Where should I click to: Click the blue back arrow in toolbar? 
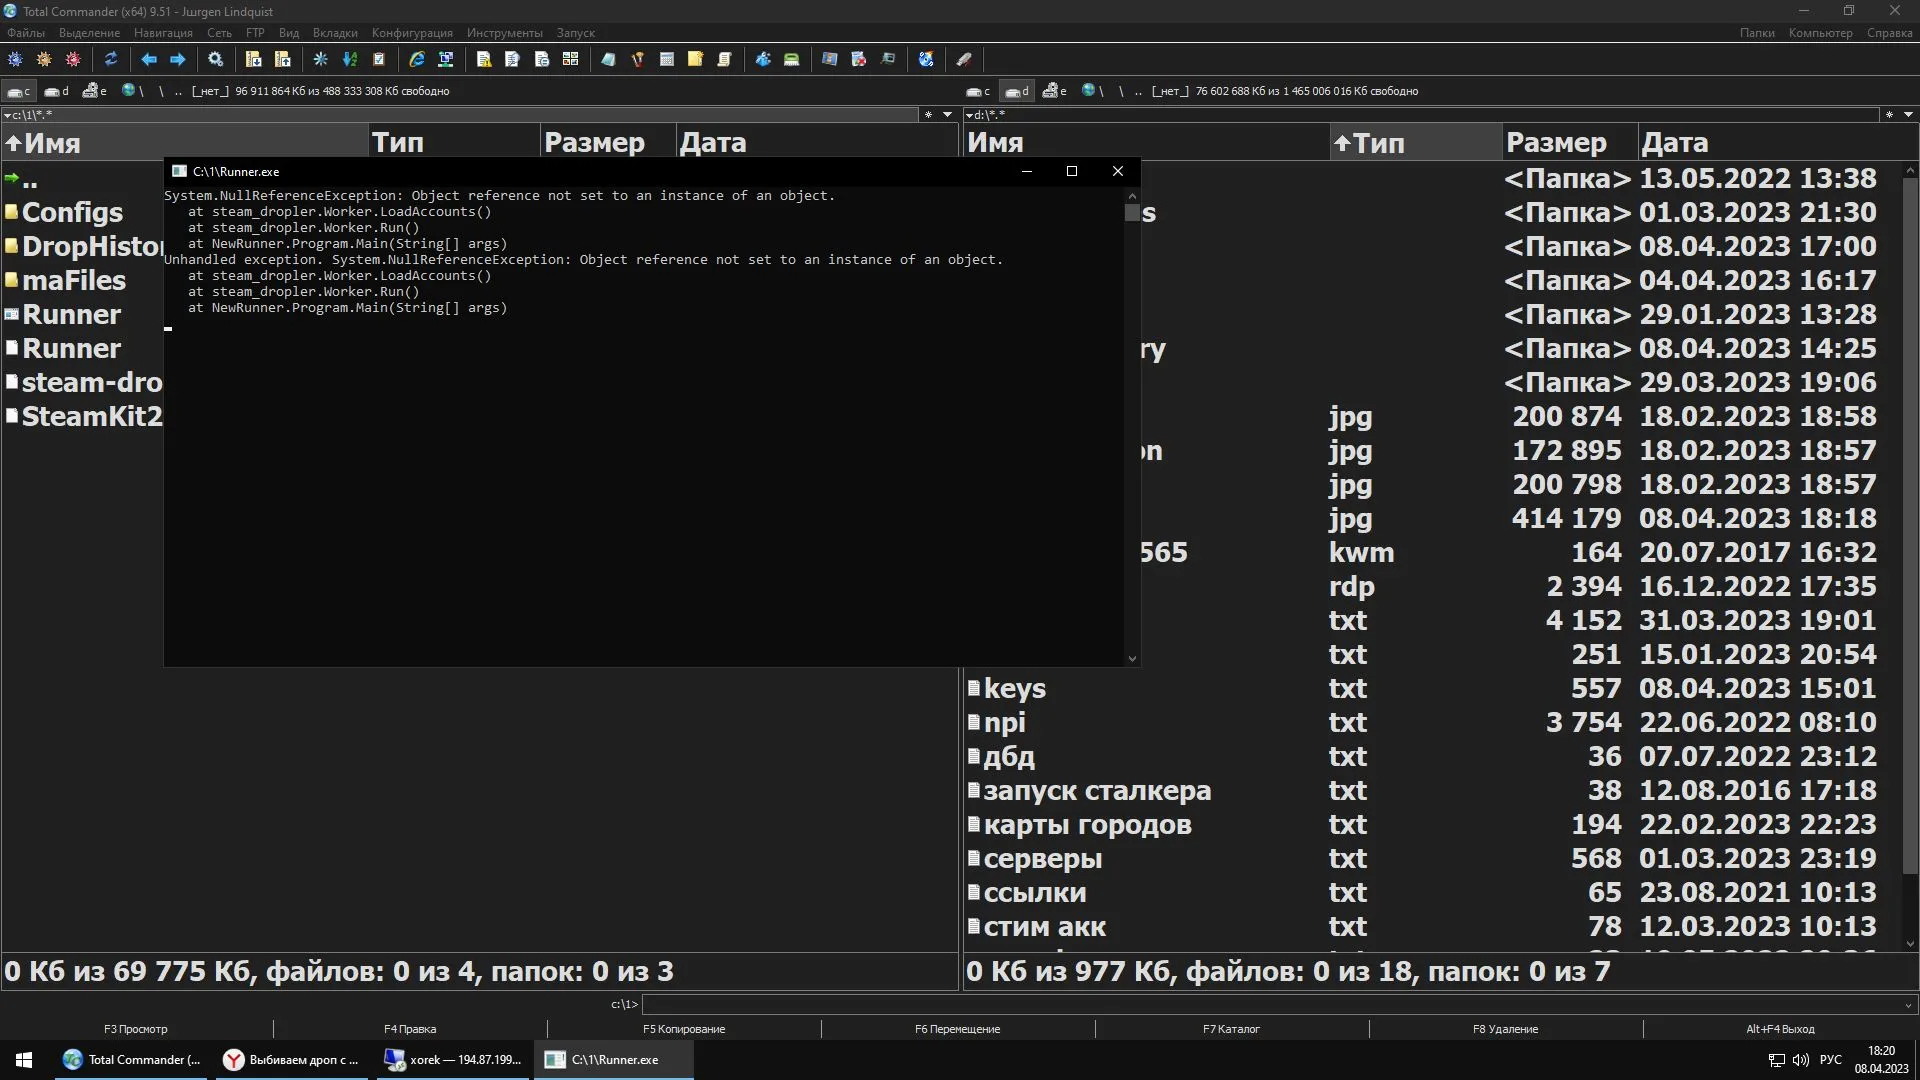pyautogui.click(x=149, y=59)
